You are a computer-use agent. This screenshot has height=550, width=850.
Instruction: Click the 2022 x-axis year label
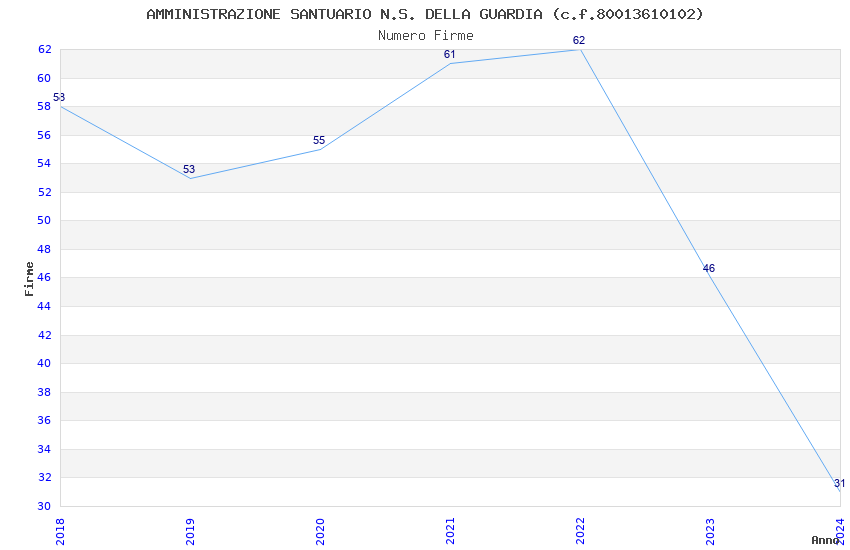pyautogui.click(x=580, y=532)
